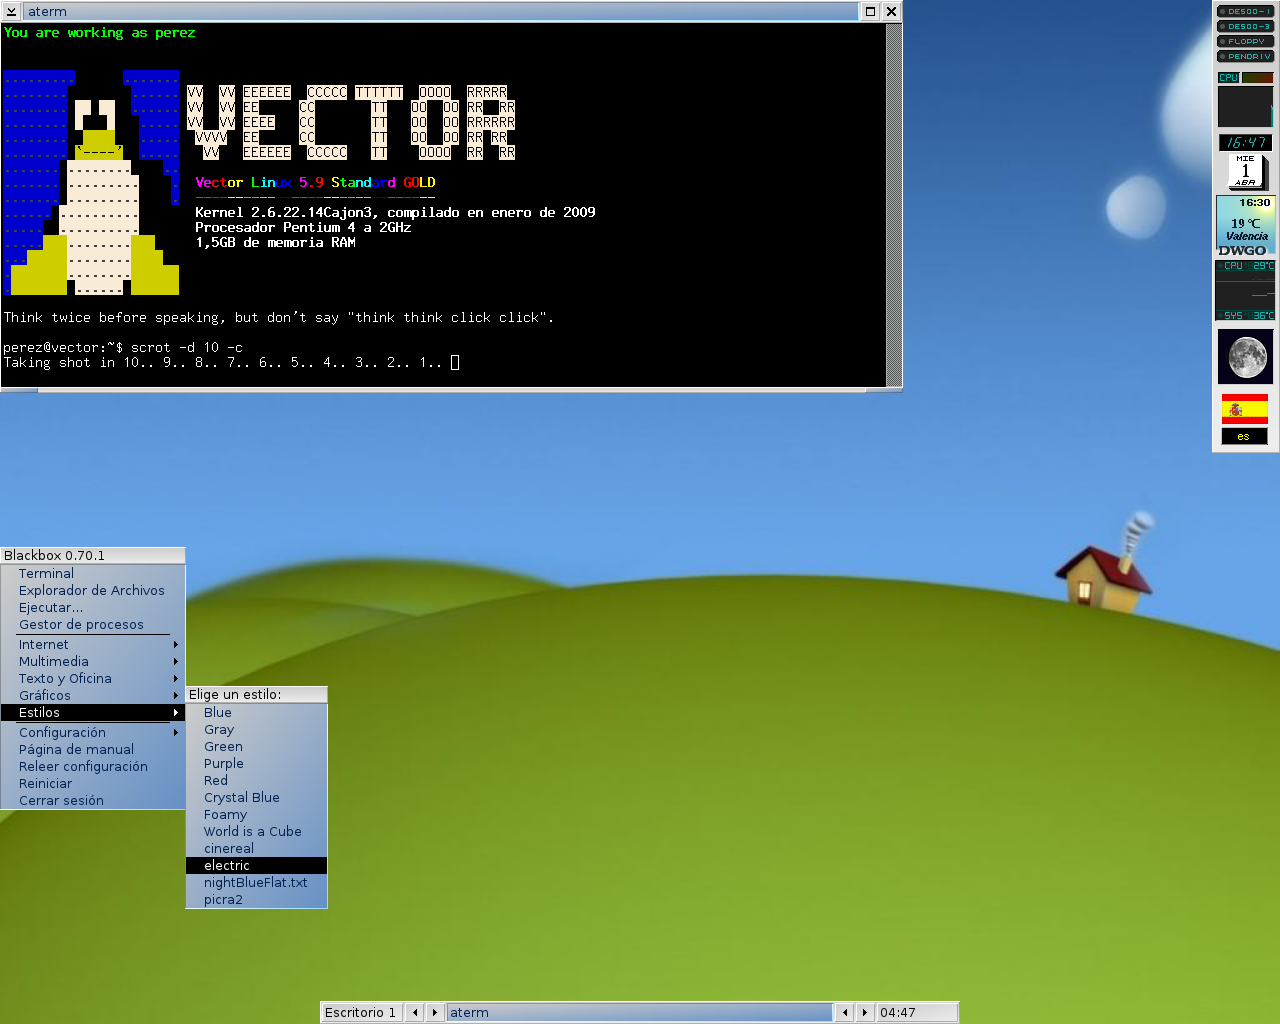Select the aterm entry in the bottom toolbar

click(x=639, y=1013)
